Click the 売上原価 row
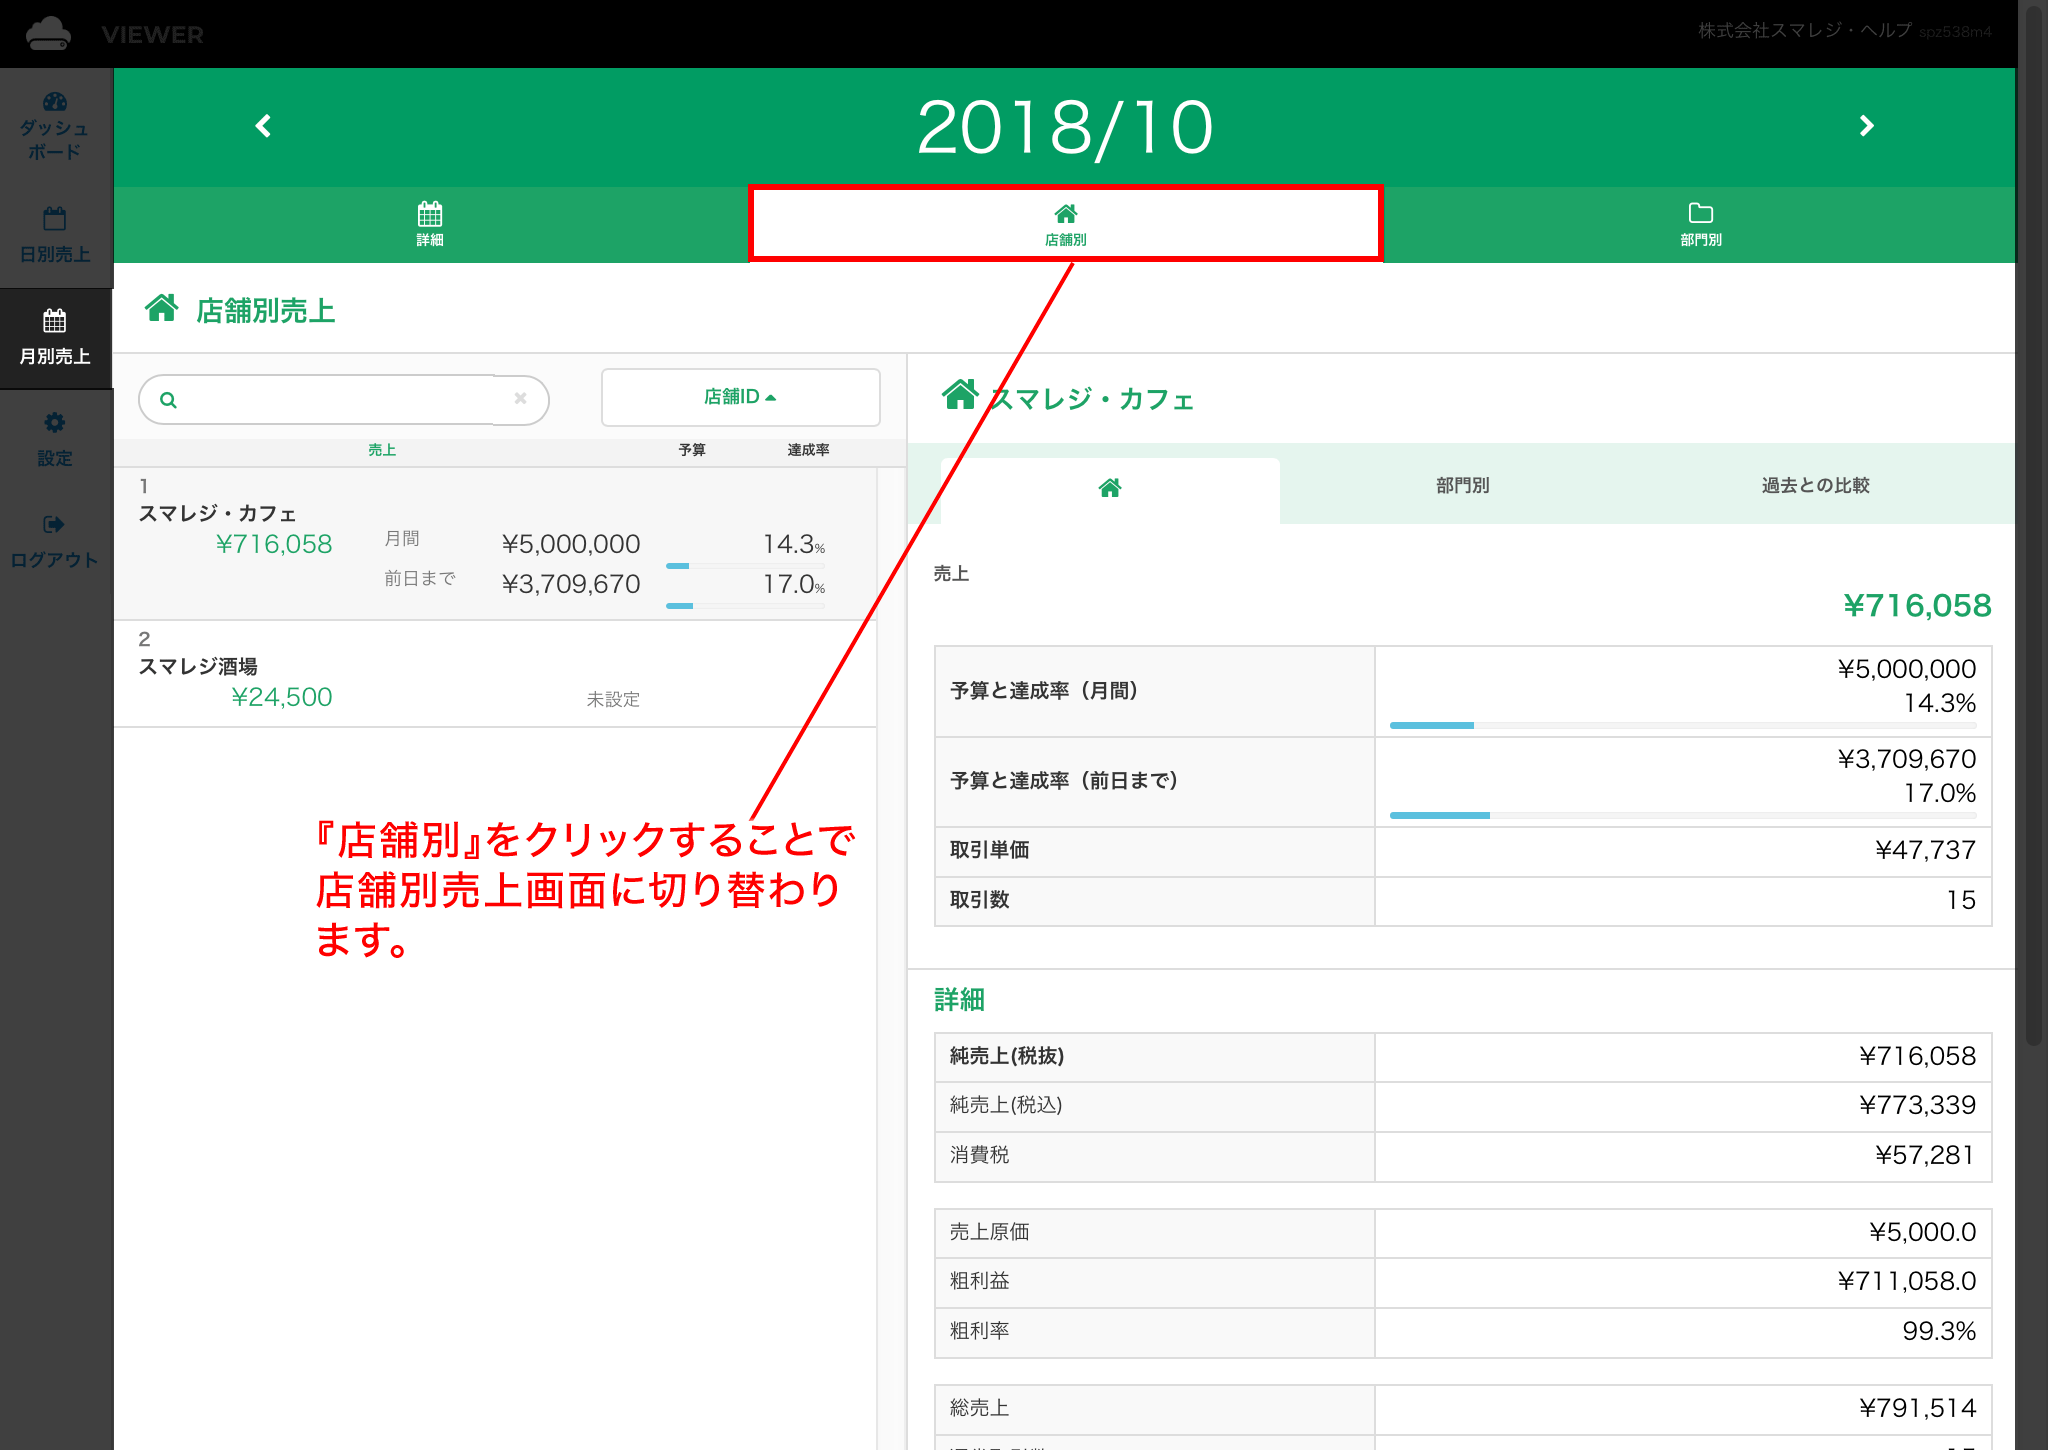This screenshot has height=1450, width=2048. (1463, 1232)
